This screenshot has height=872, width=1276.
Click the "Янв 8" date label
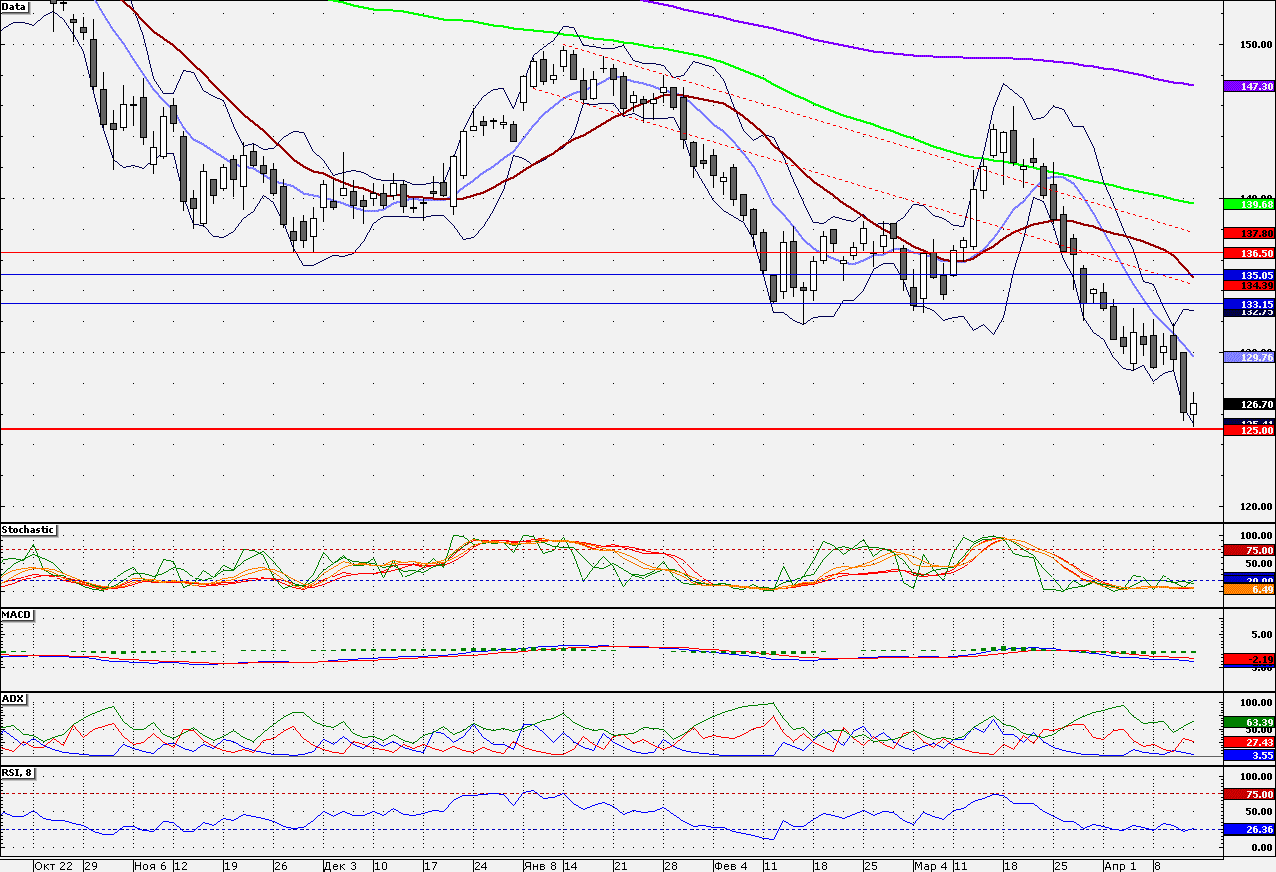[539, 865]
